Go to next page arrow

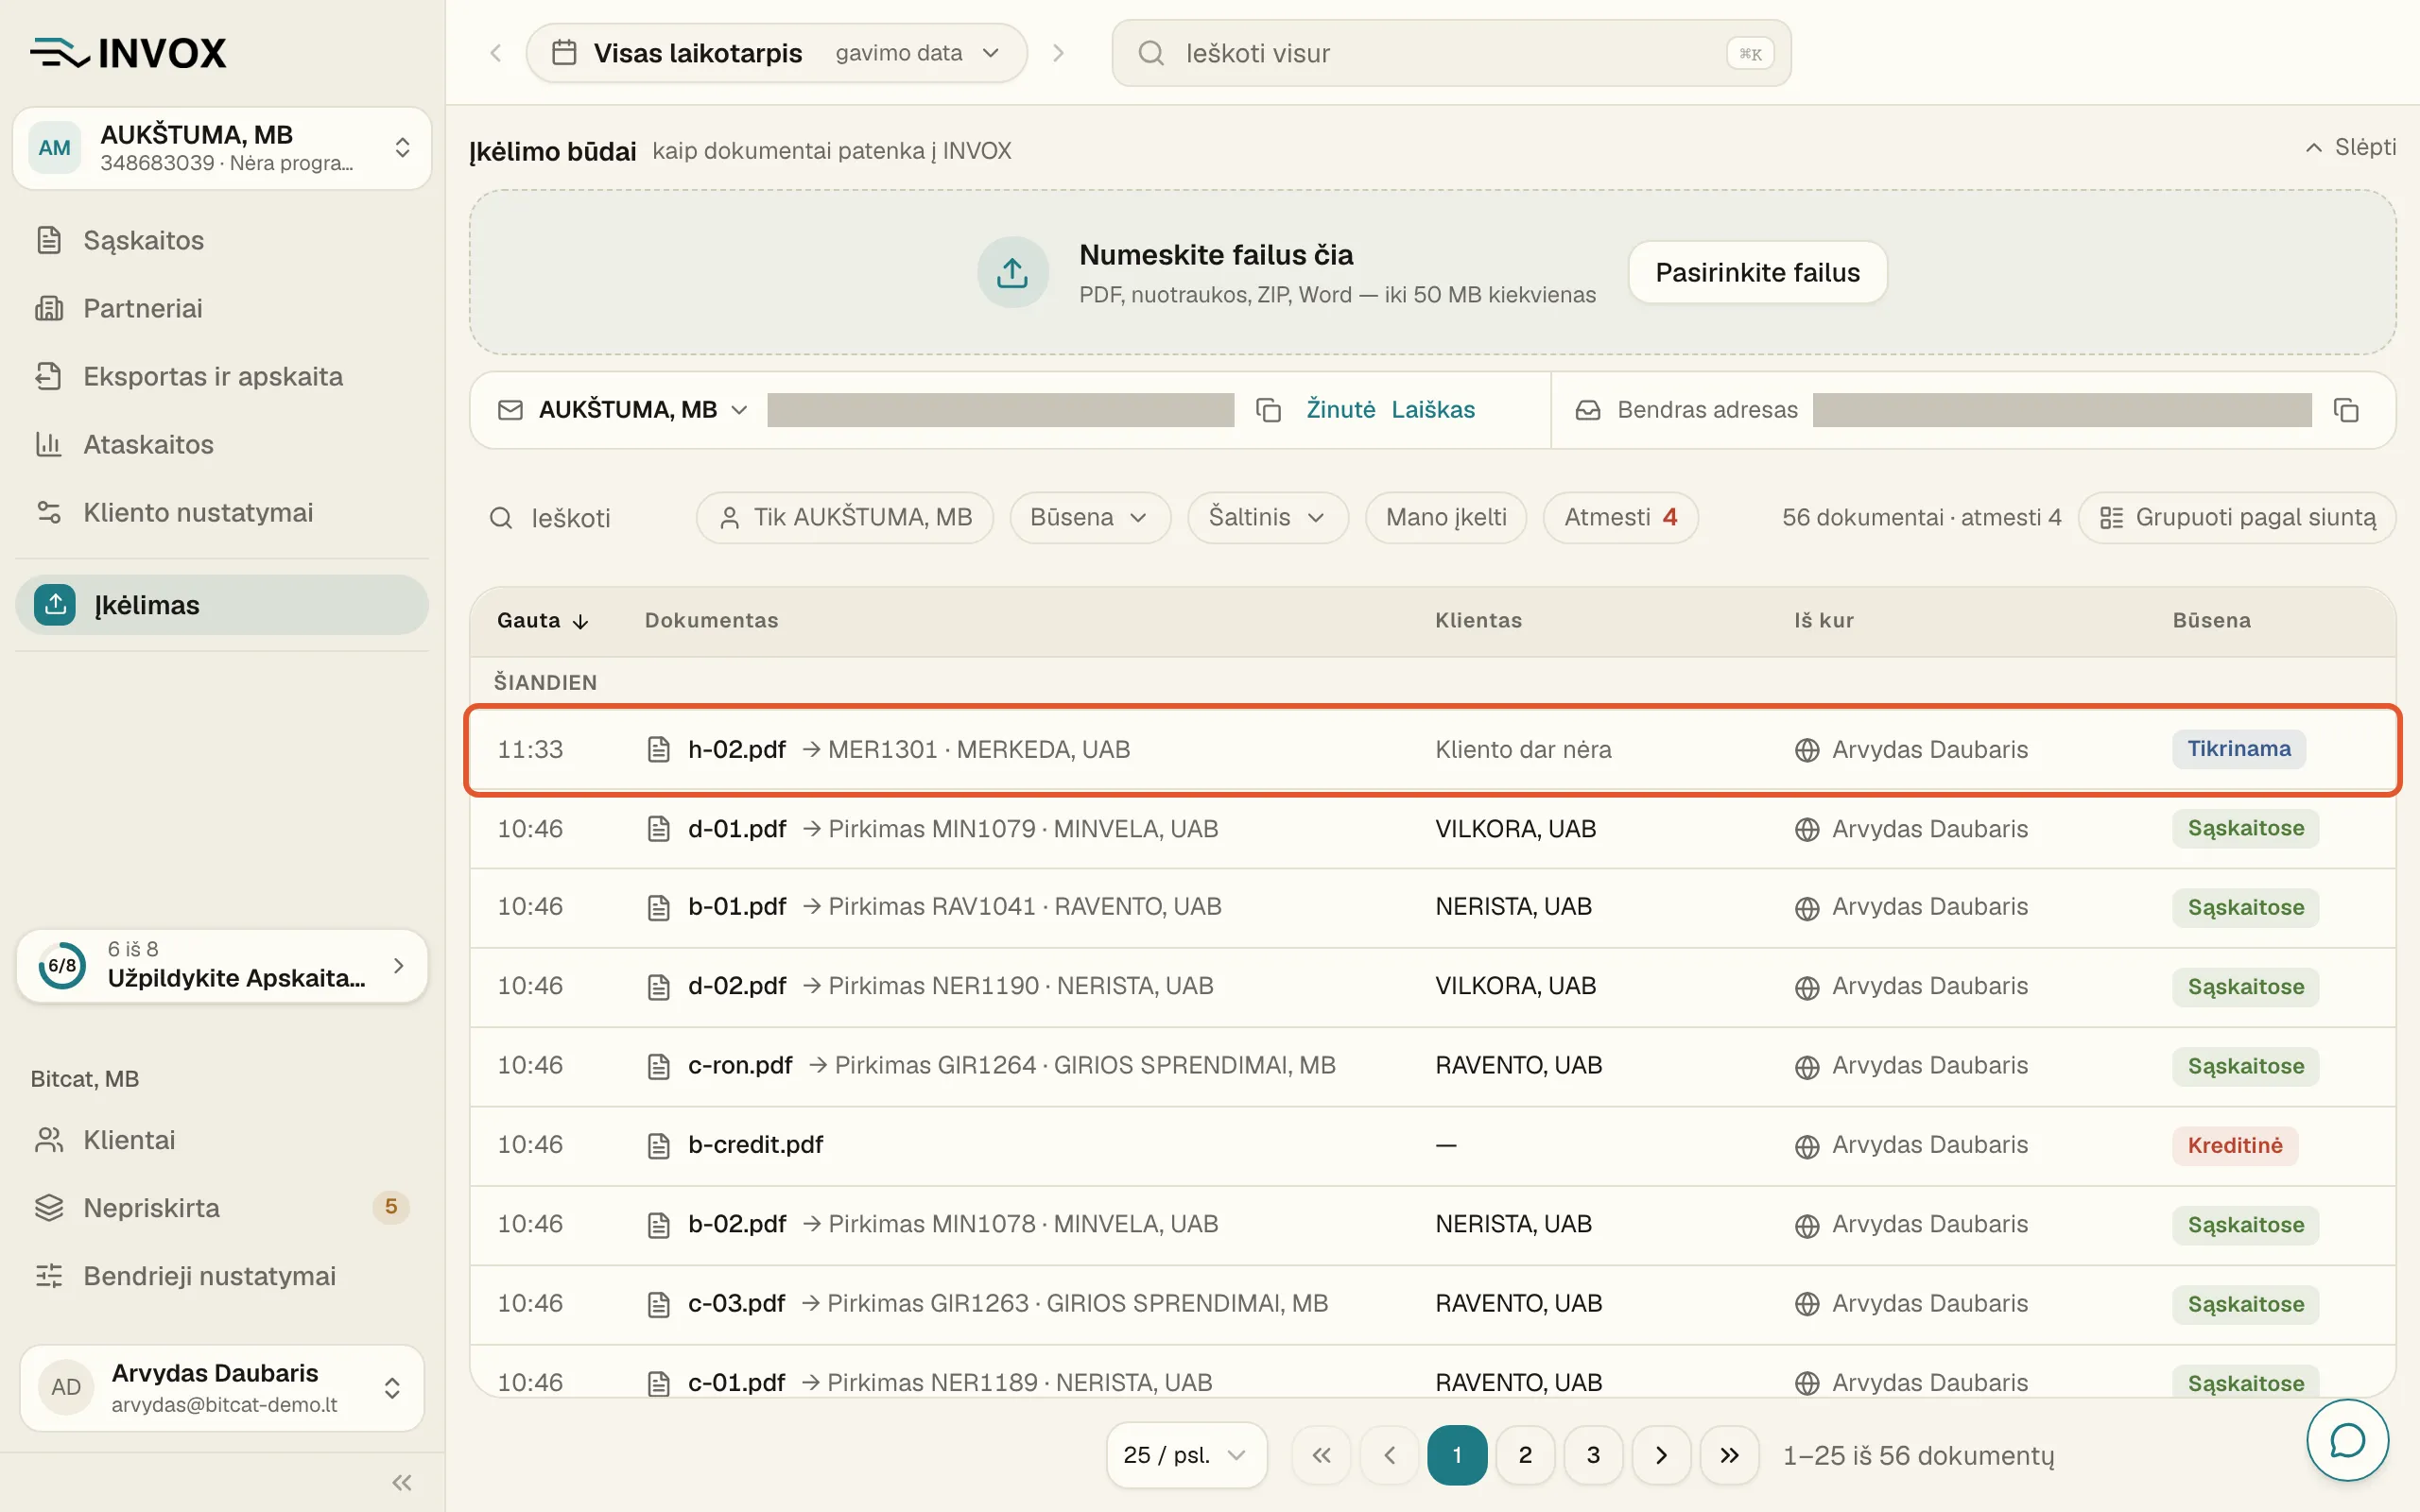click(1661, 1455)
